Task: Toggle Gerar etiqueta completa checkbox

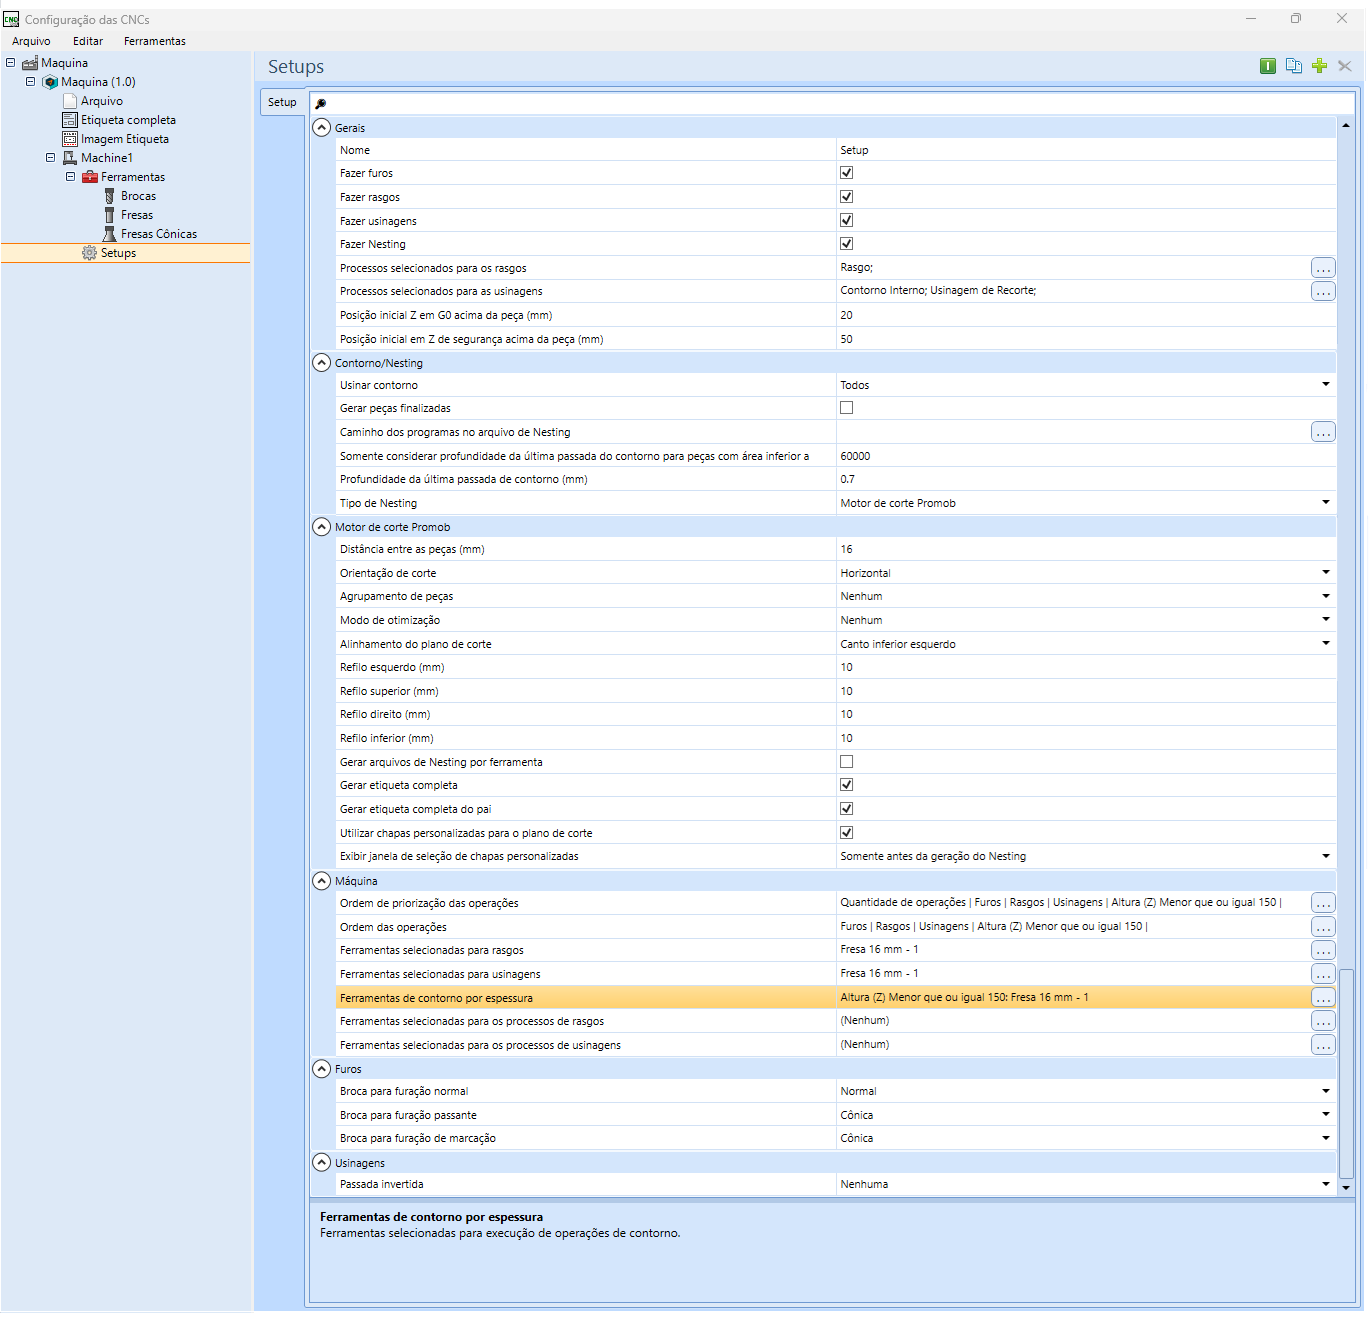Action: point(847,785)
